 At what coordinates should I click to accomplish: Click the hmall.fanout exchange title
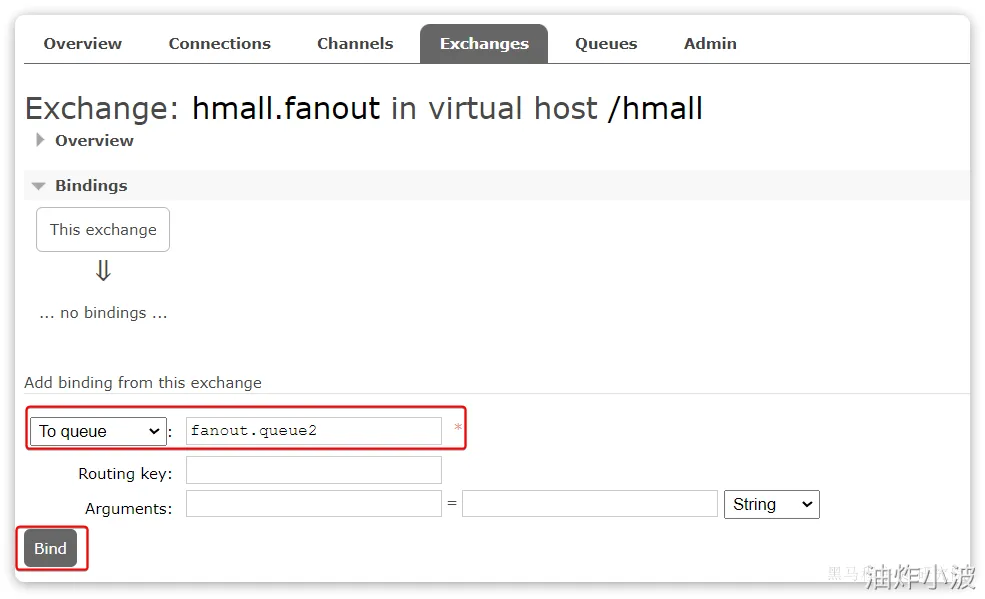click(286, 108)
